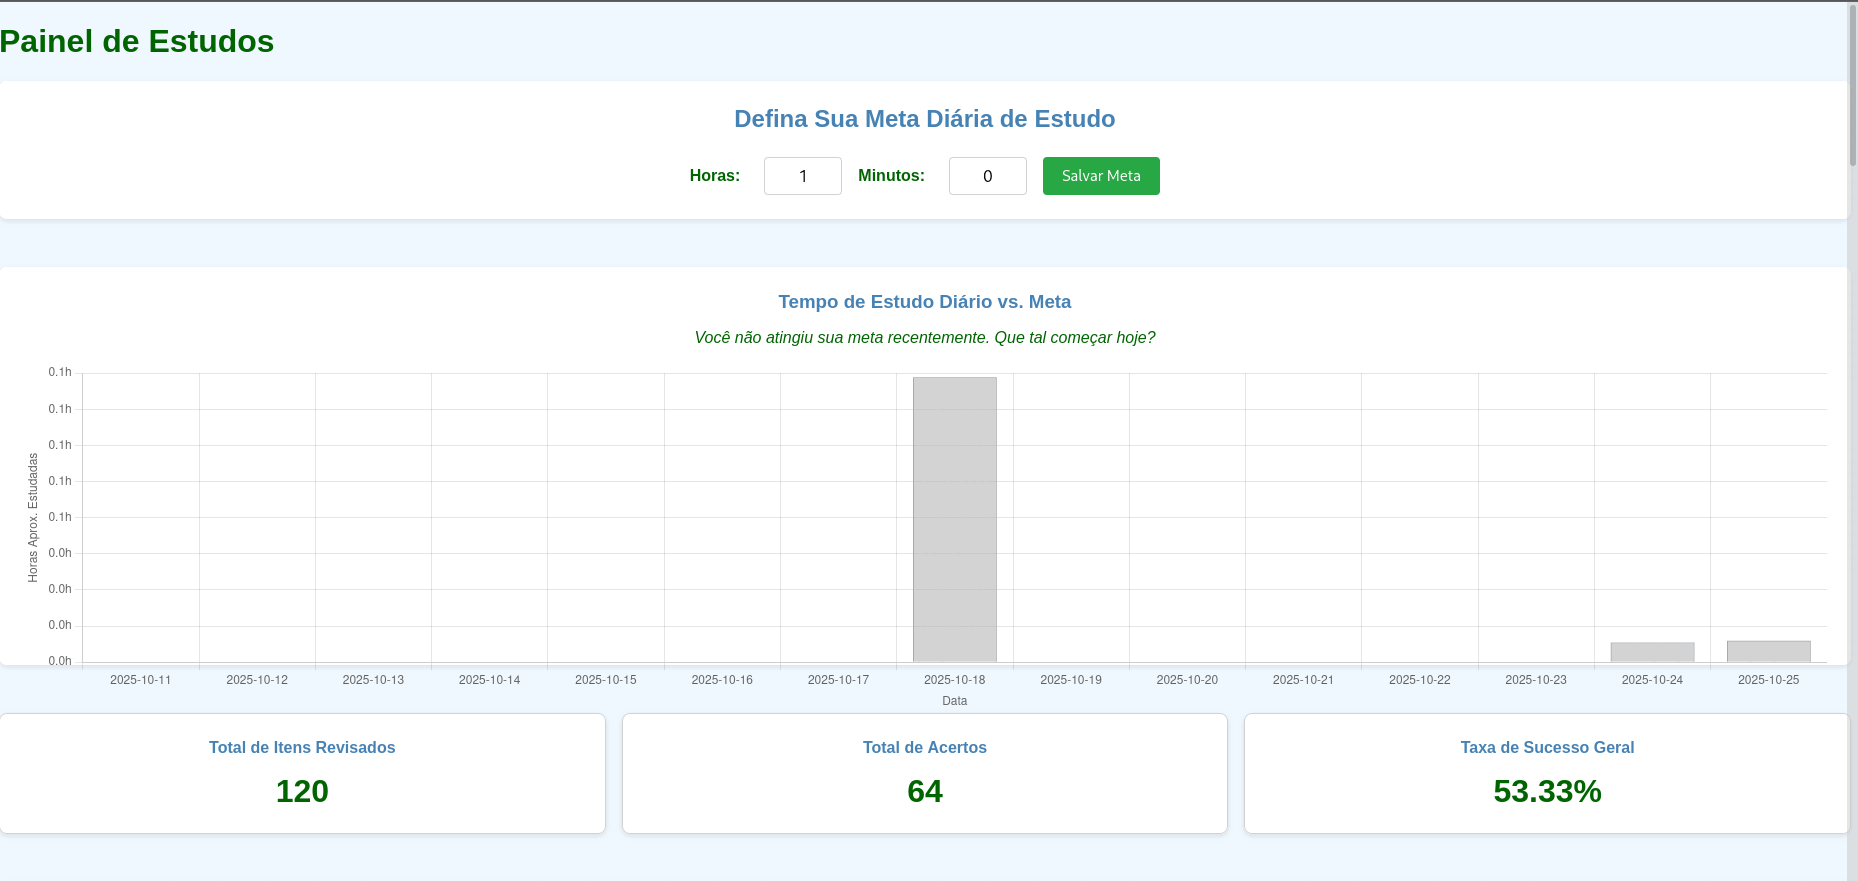The width and height of the screenshot is (1858, 881).
Task: Click the Painel de Estudos heading
Action: (x=137, y=42)
